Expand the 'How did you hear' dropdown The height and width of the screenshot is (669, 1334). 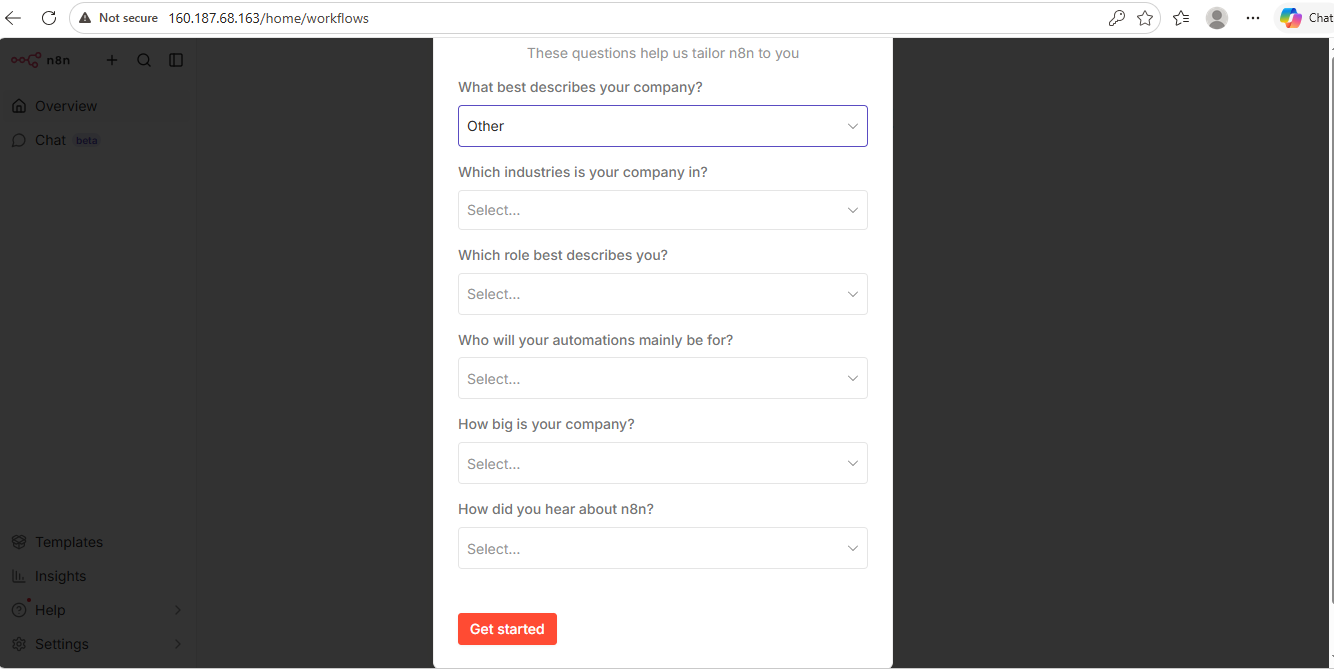click(x=662, y=549)
